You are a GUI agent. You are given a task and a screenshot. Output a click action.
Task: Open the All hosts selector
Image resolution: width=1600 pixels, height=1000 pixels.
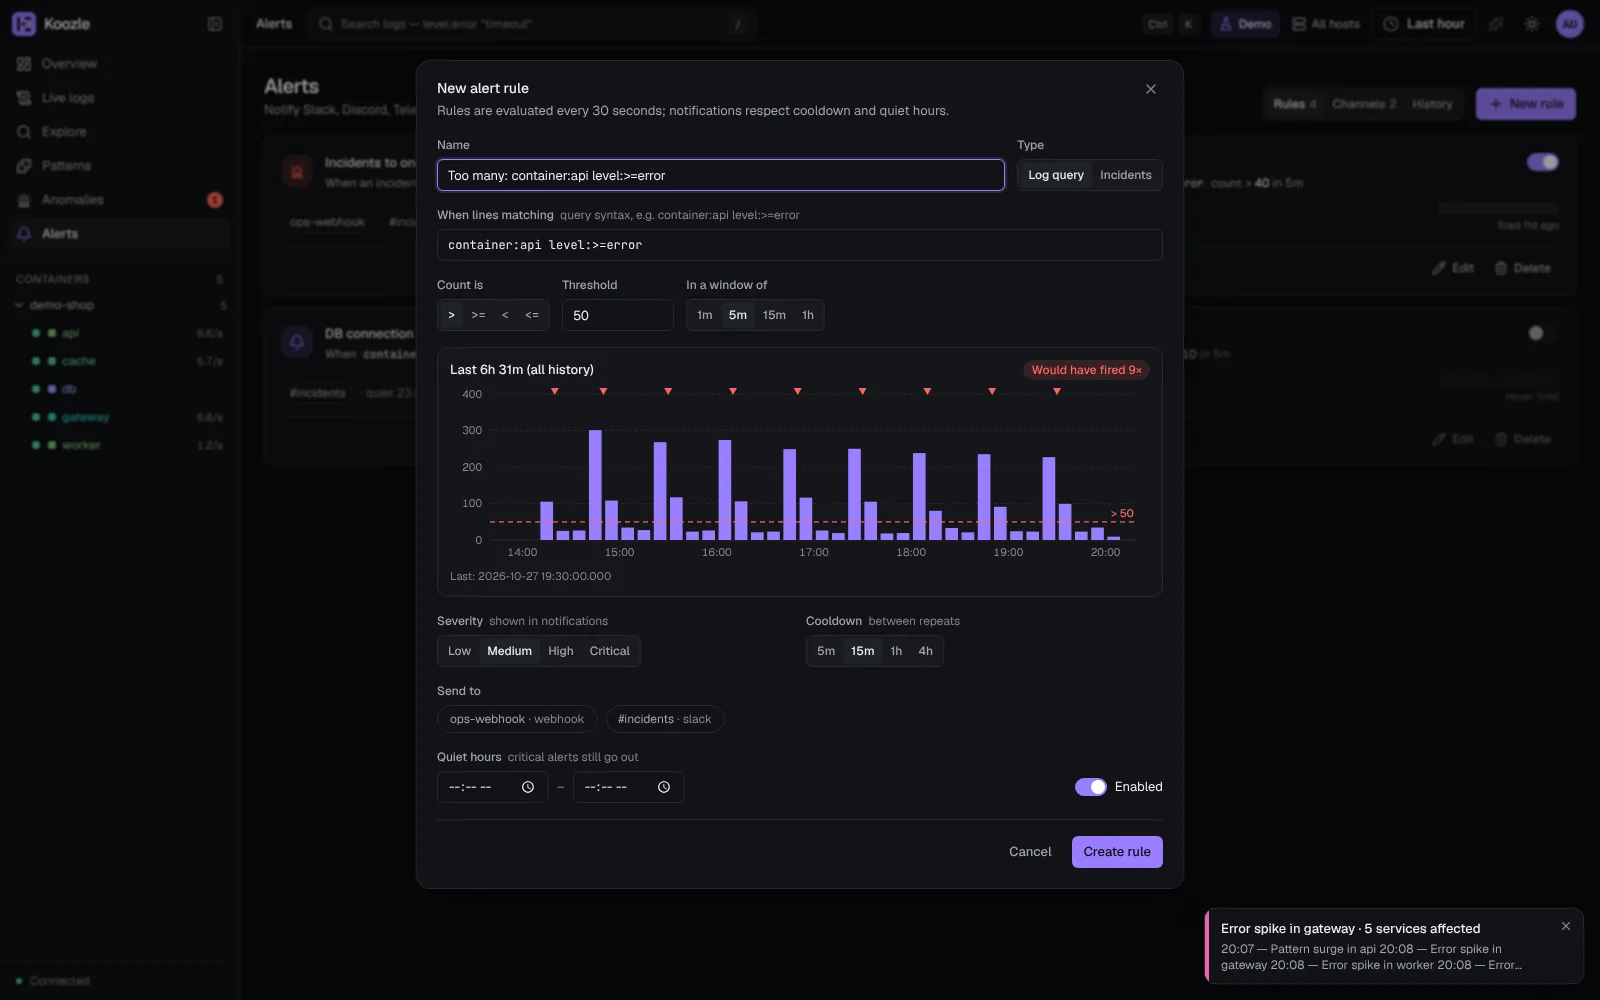1326,24
